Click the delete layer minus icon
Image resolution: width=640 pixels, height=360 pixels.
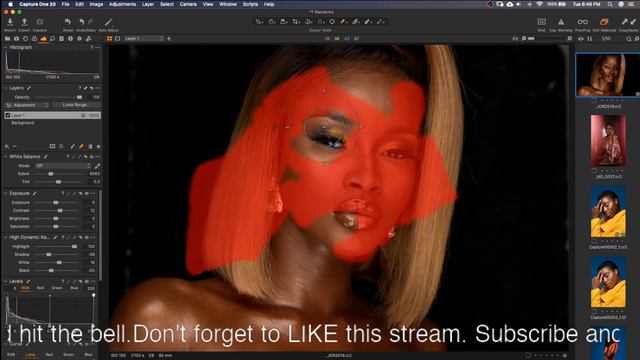pyautogui.click(x=14, y=146)
